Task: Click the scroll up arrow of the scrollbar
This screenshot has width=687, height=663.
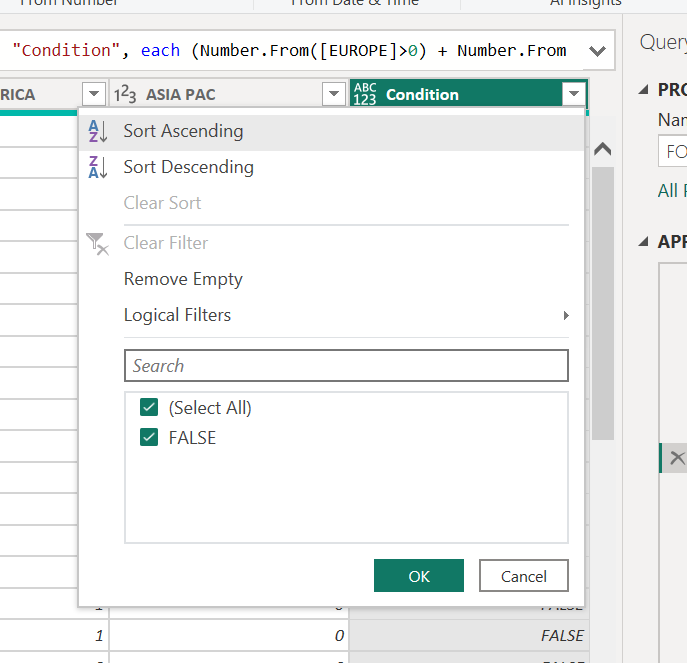Action: coord(602,150)
